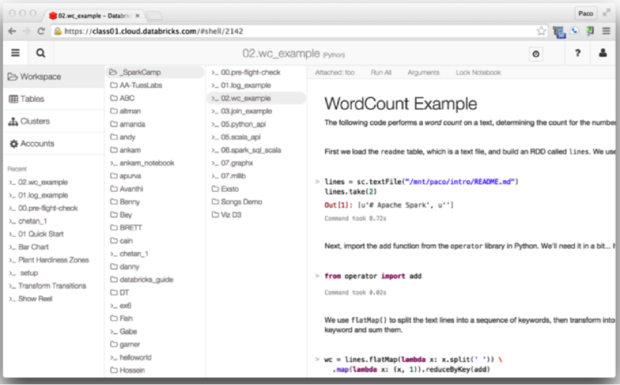The height and width of the screenshot is (385, 620).
Task: Open recent item Show Reel
Action: [31, 299]
